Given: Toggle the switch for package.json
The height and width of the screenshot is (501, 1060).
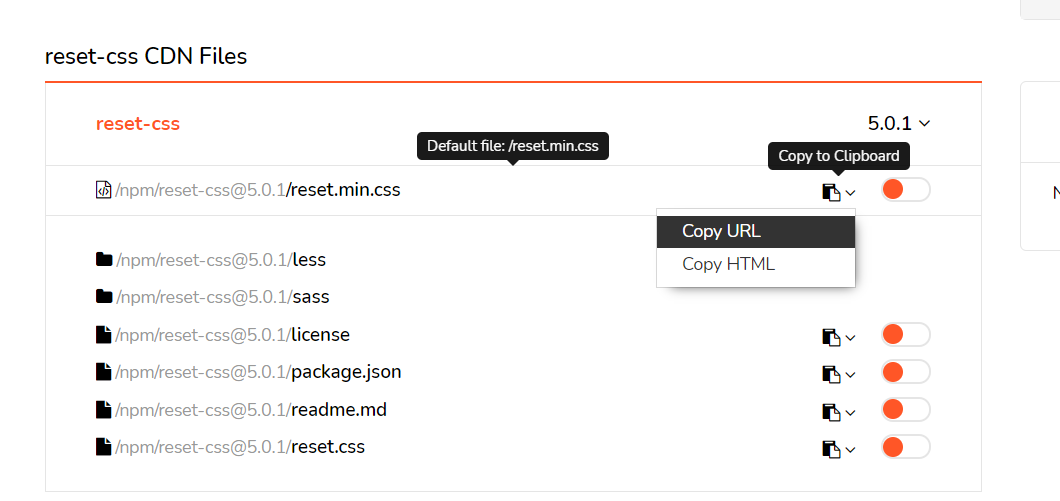Looking at the screenshot, I should tap(905, 371).
